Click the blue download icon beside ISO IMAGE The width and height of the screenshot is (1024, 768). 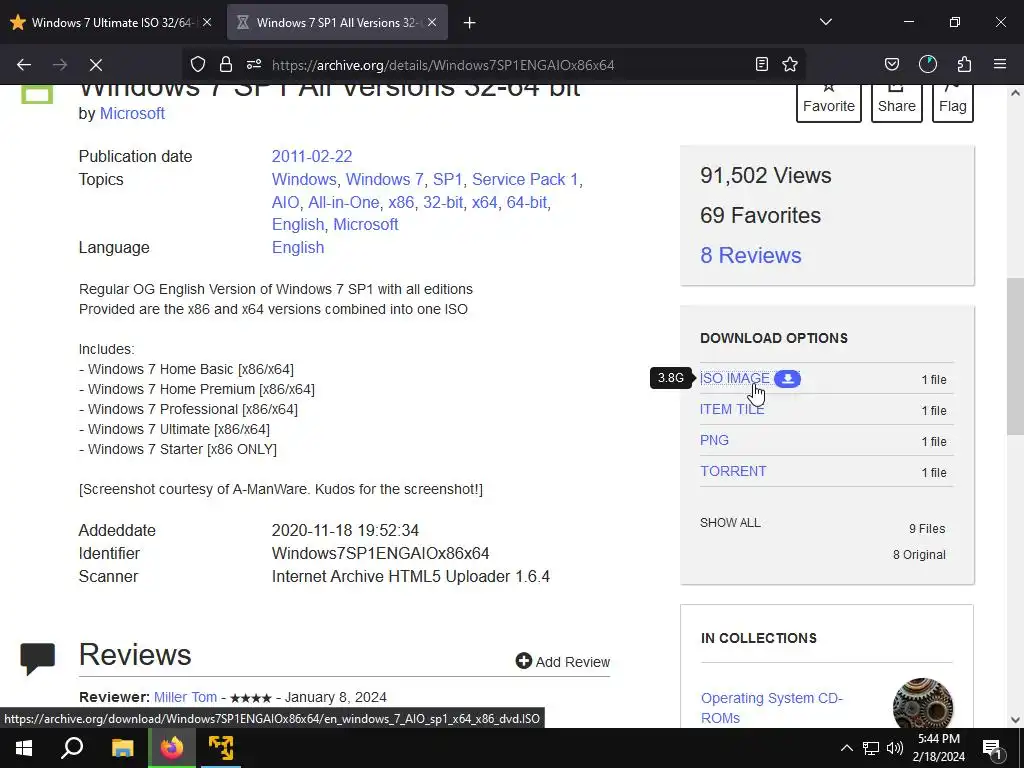click(x=788, y=379)
